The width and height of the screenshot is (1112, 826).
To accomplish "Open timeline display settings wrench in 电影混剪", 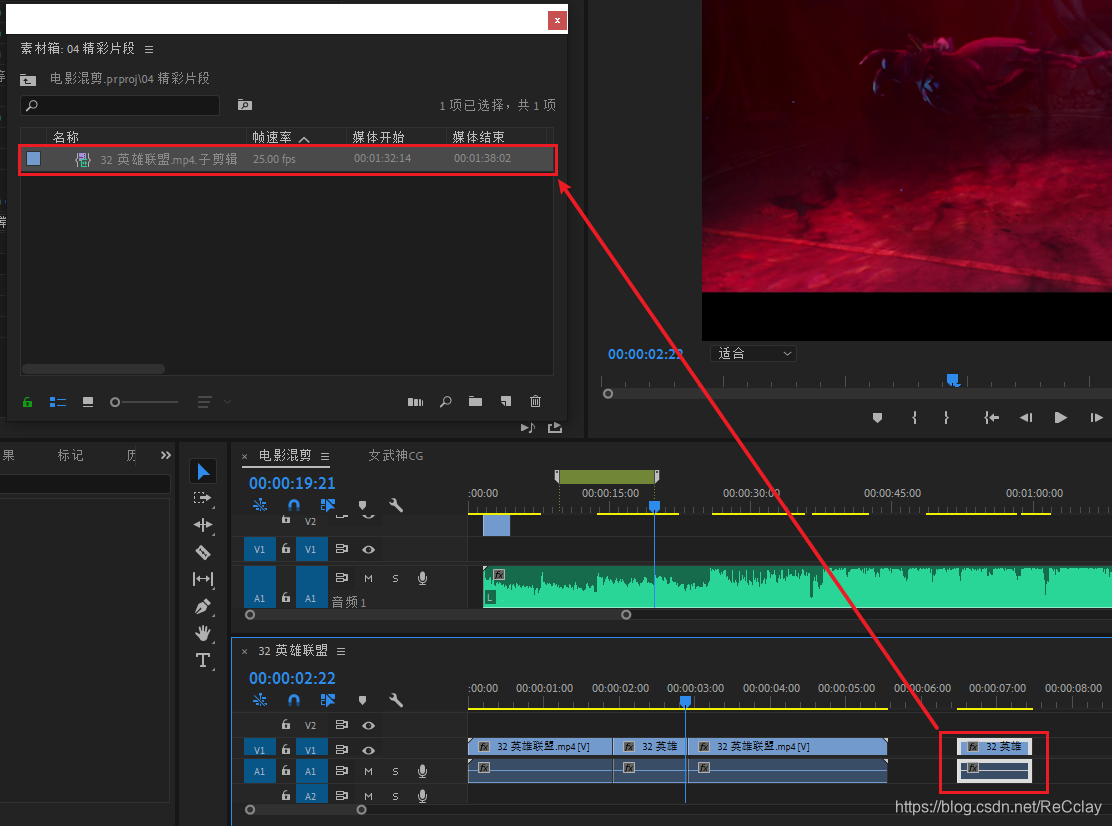I will (x=396, y=506).
